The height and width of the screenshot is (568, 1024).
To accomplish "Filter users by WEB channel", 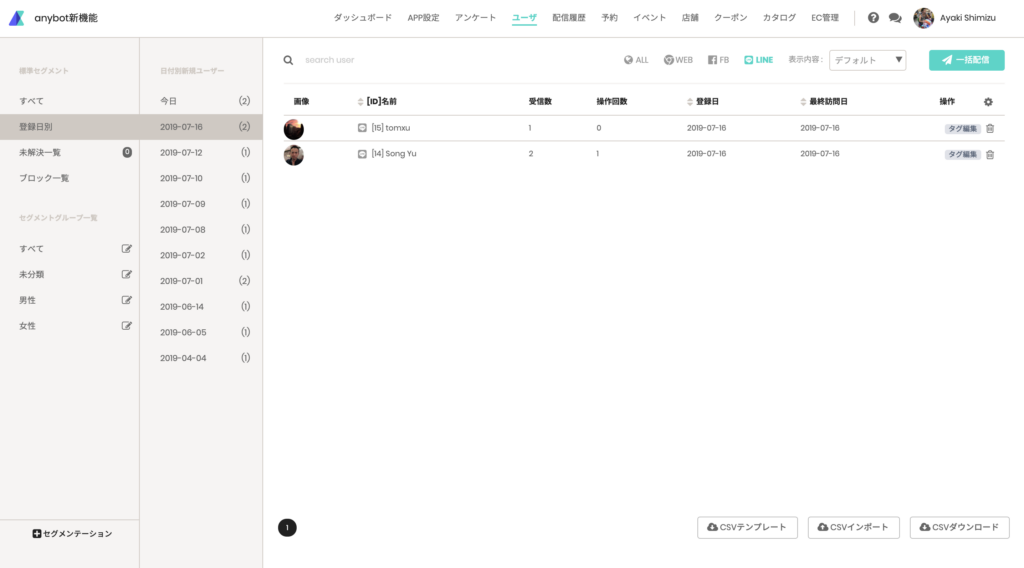I will pos(678,60).
